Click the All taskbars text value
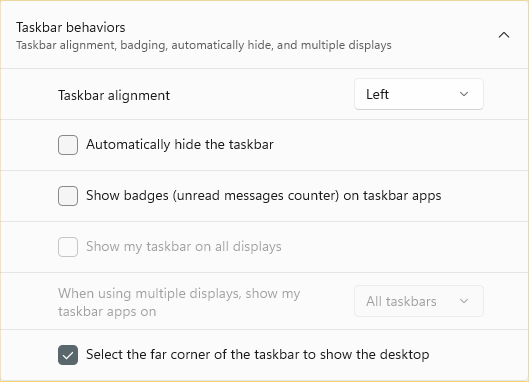 [x=401, y=301]
